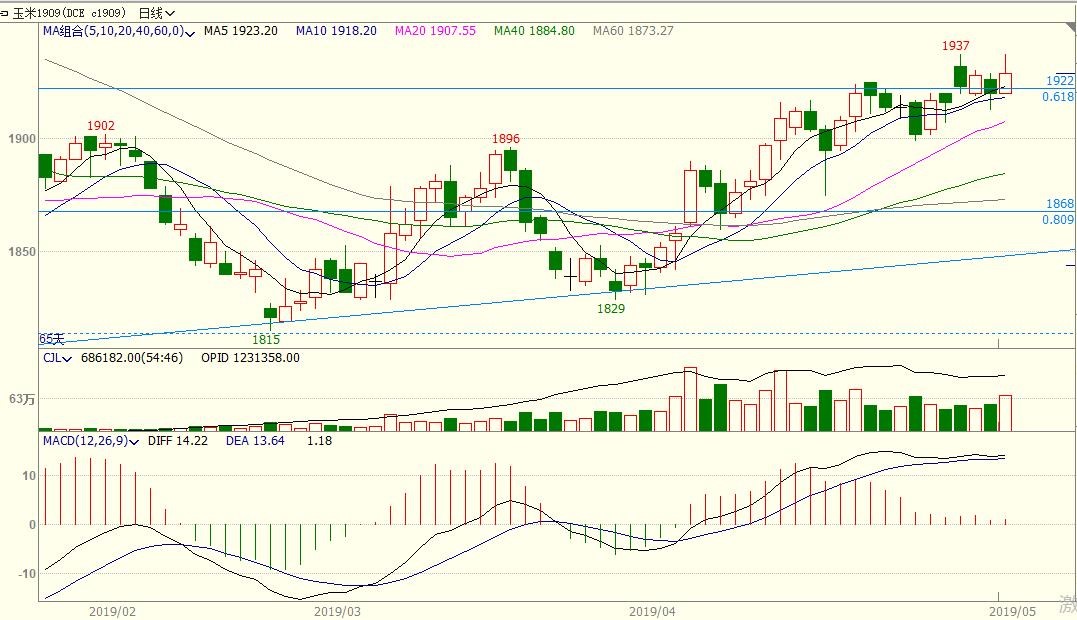Screen dimensions: 1077x620
Task: Click the 1937 high price marker
Action: click(955, 47)
